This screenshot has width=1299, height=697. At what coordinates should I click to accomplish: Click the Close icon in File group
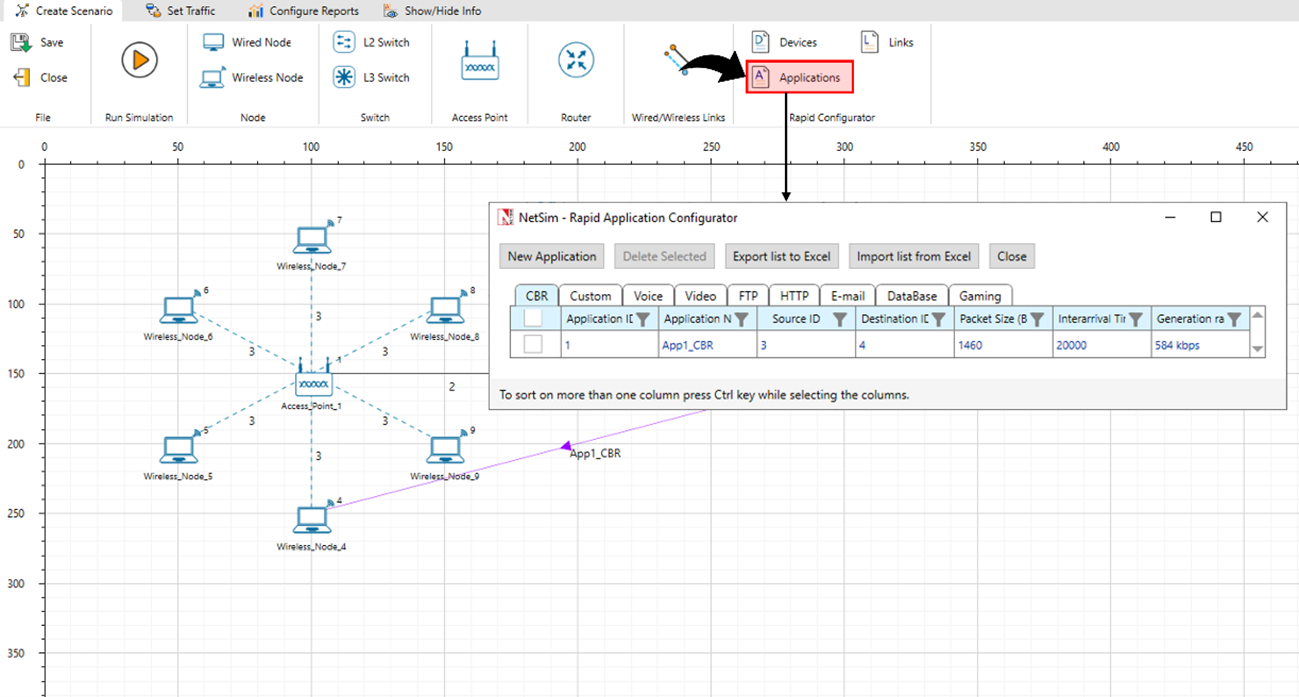pos(21,77)
